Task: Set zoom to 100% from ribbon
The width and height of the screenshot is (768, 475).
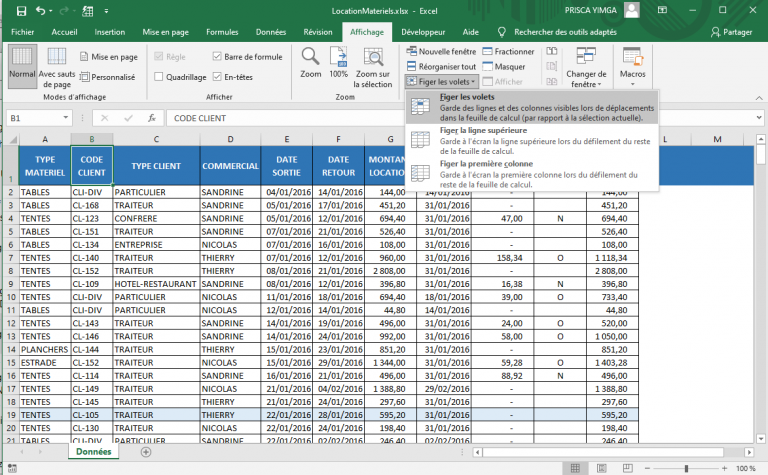Action: [x=338, y=58]
